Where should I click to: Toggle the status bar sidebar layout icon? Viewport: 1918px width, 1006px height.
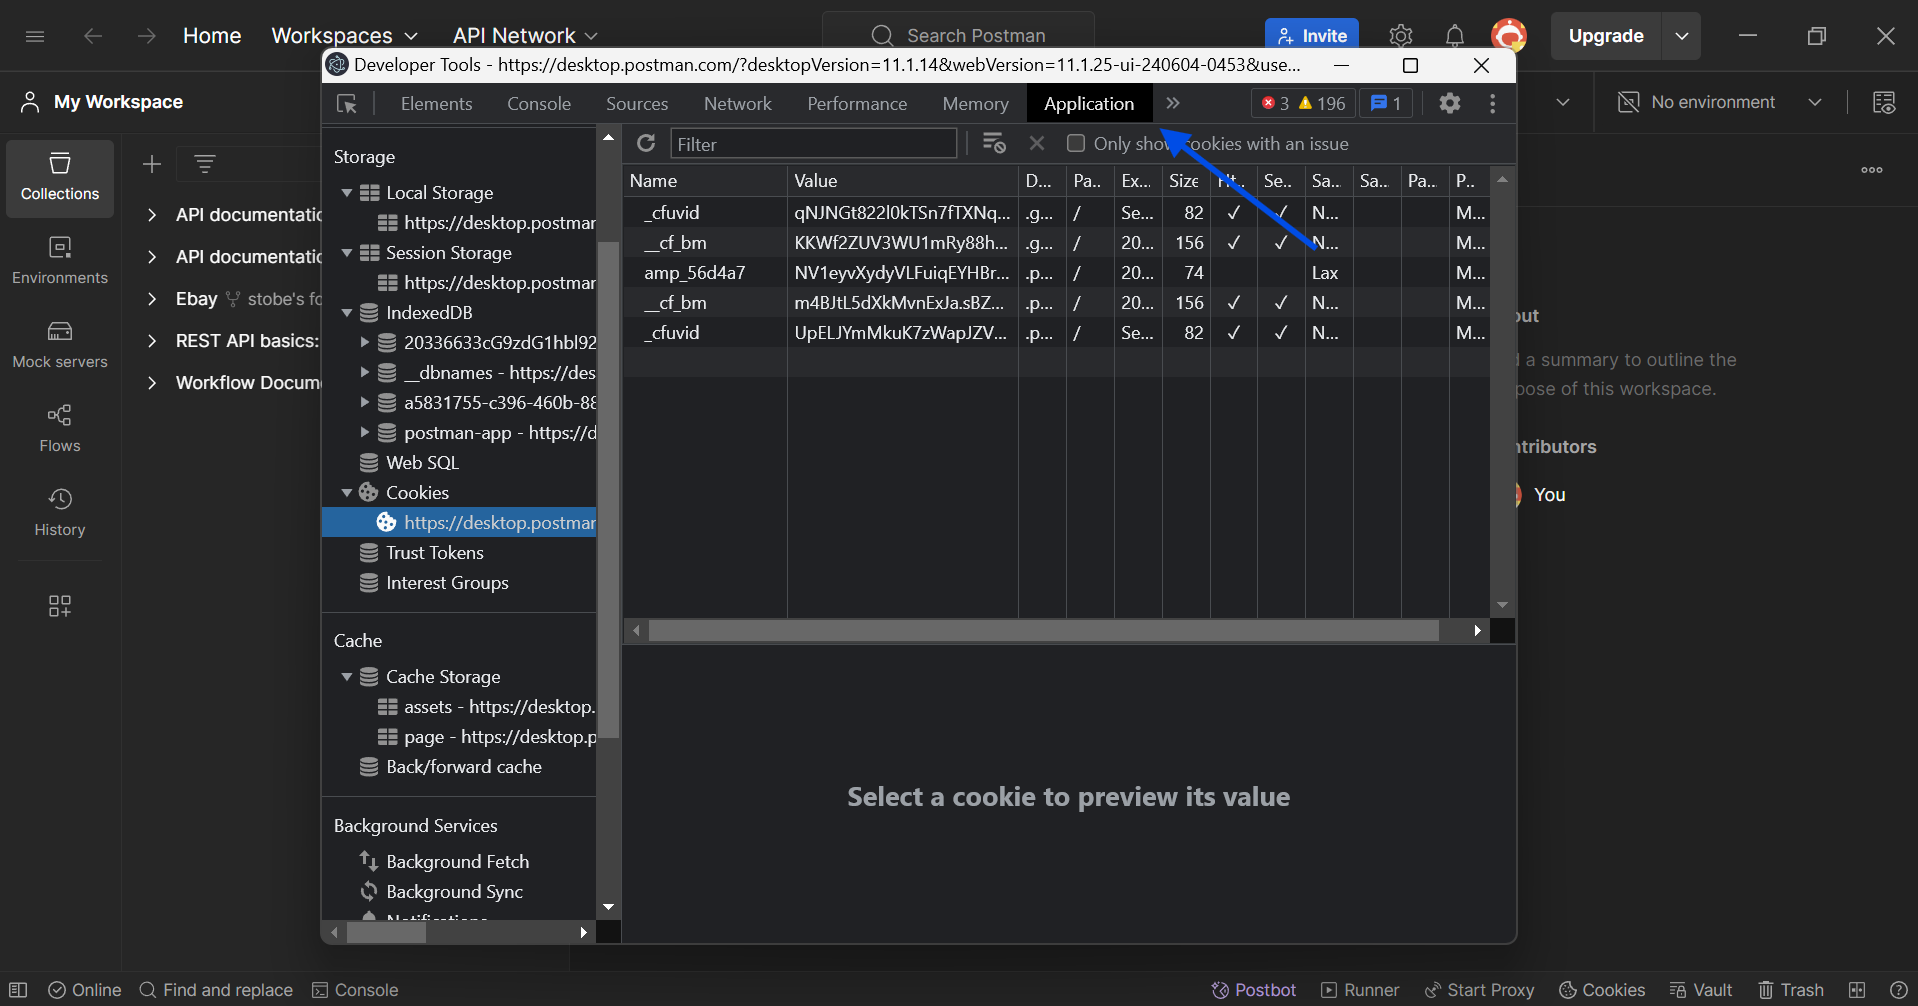coord(18,990)
